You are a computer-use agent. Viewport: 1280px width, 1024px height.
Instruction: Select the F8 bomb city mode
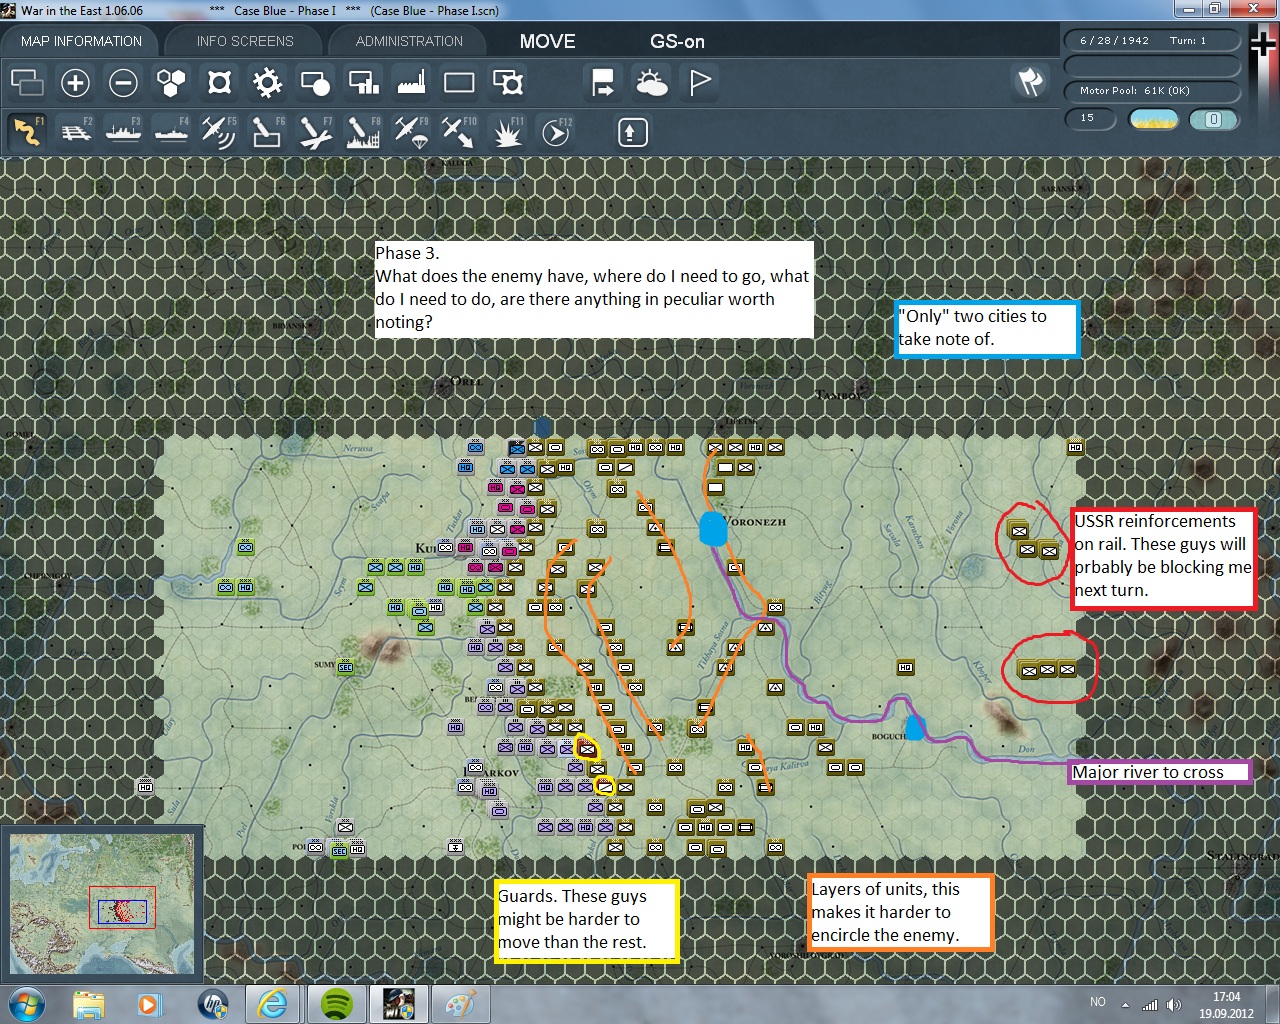363,132
